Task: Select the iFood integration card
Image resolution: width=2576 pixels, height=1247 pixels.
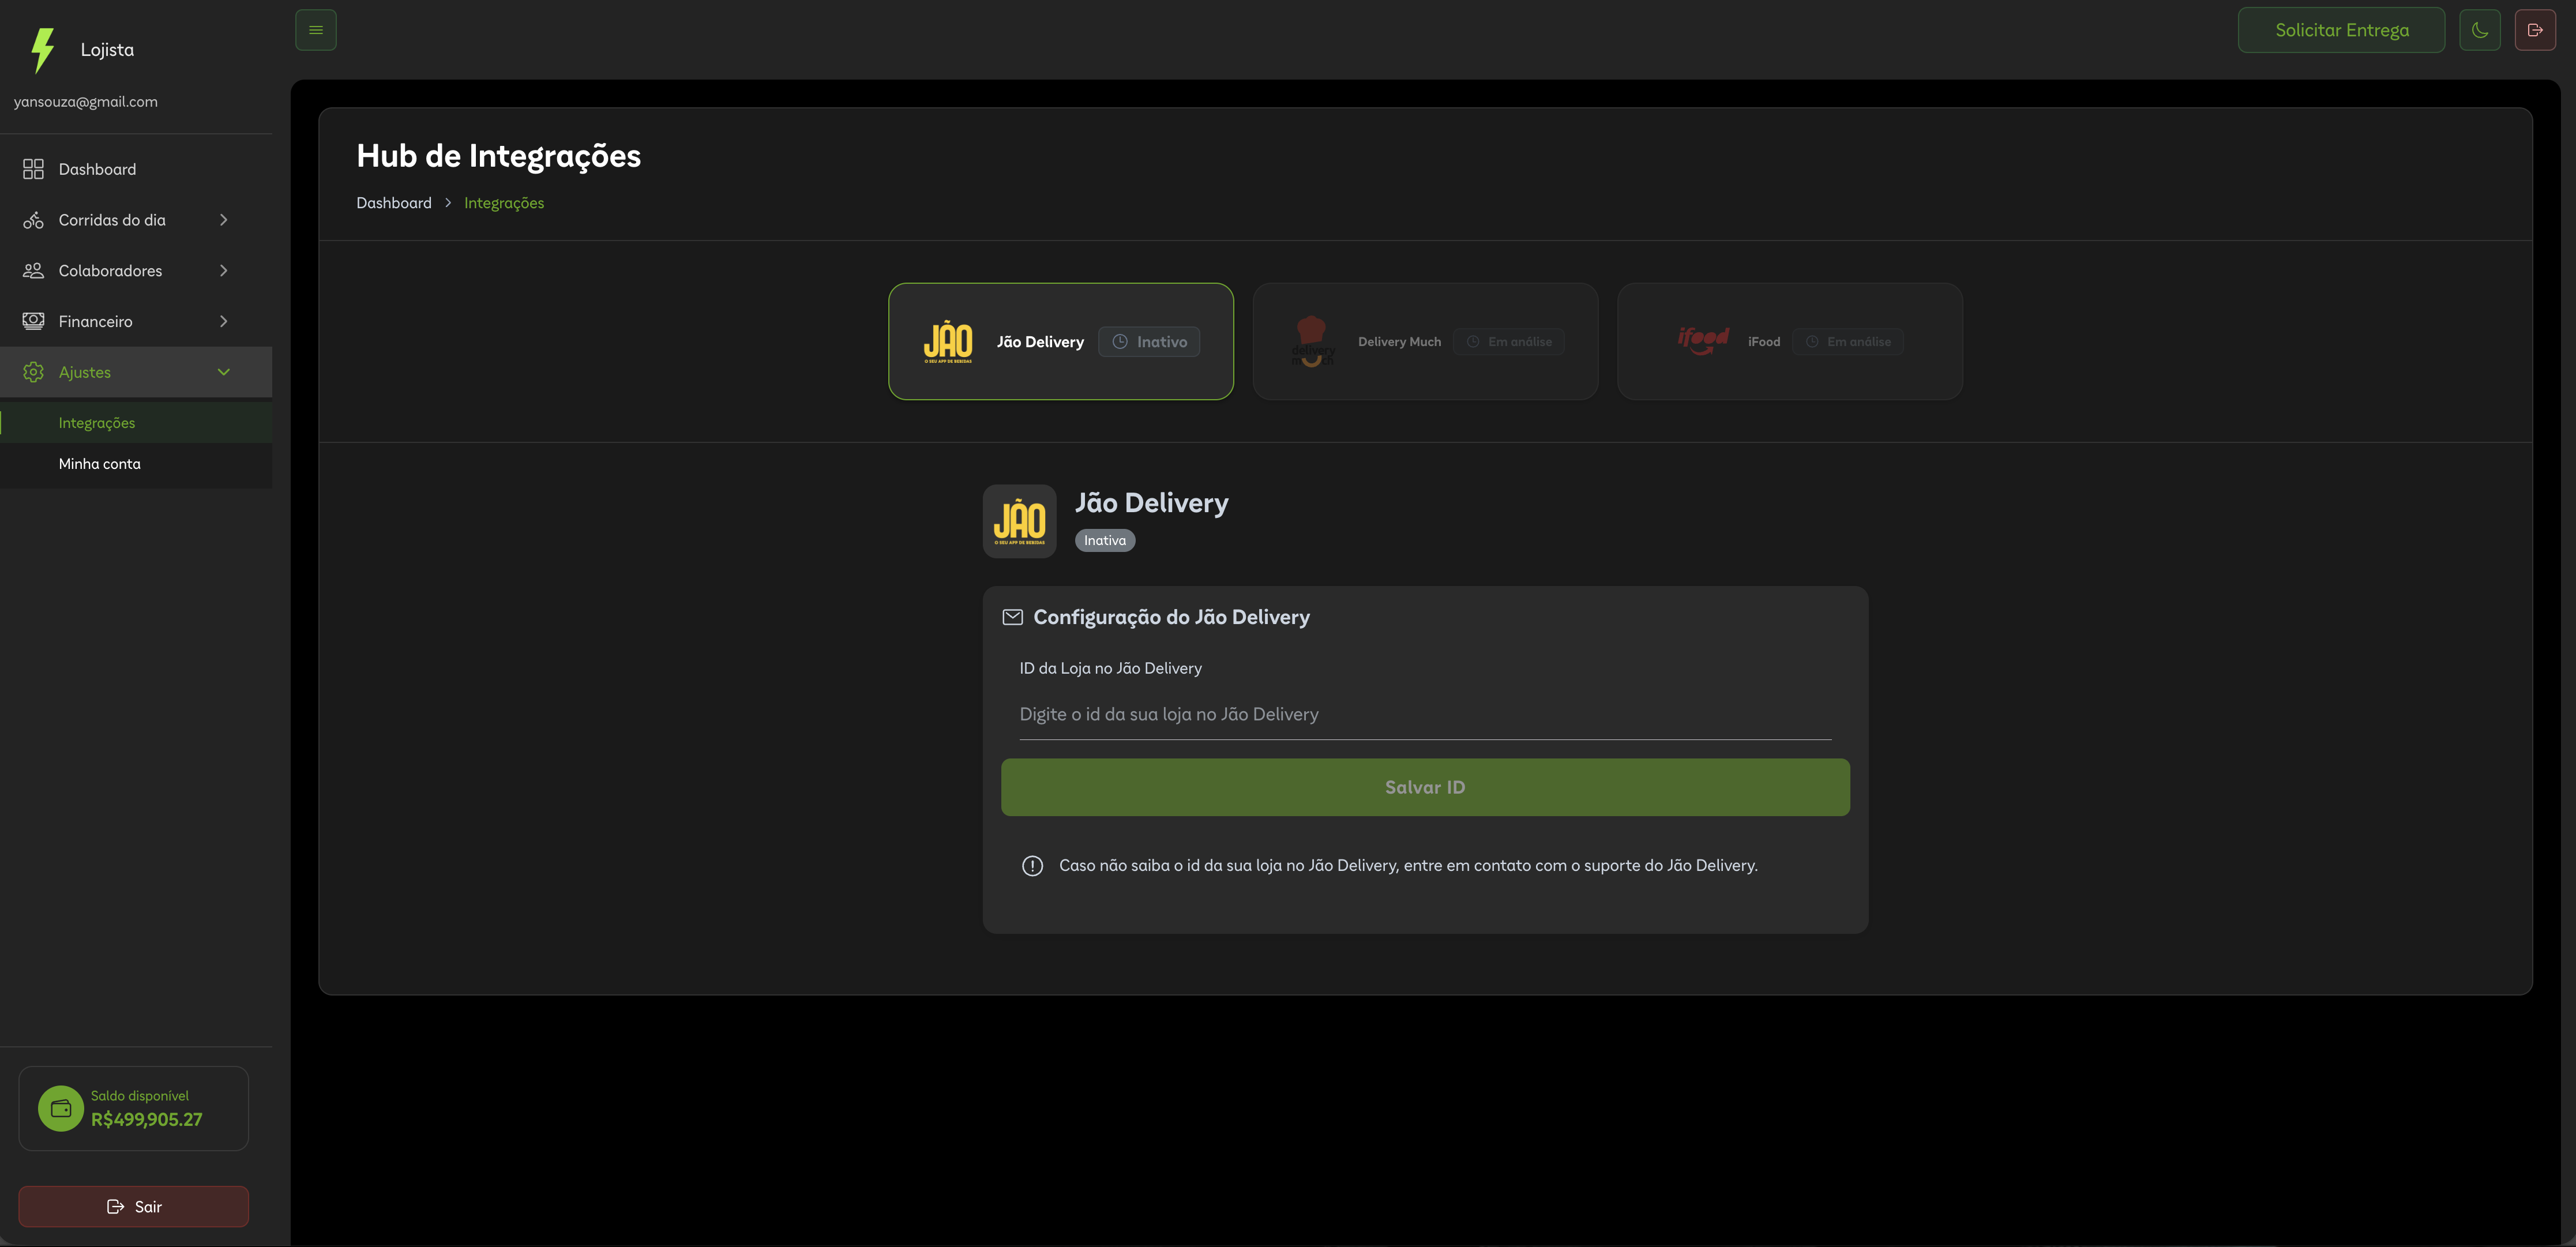Action: (x=1789, y=341)
